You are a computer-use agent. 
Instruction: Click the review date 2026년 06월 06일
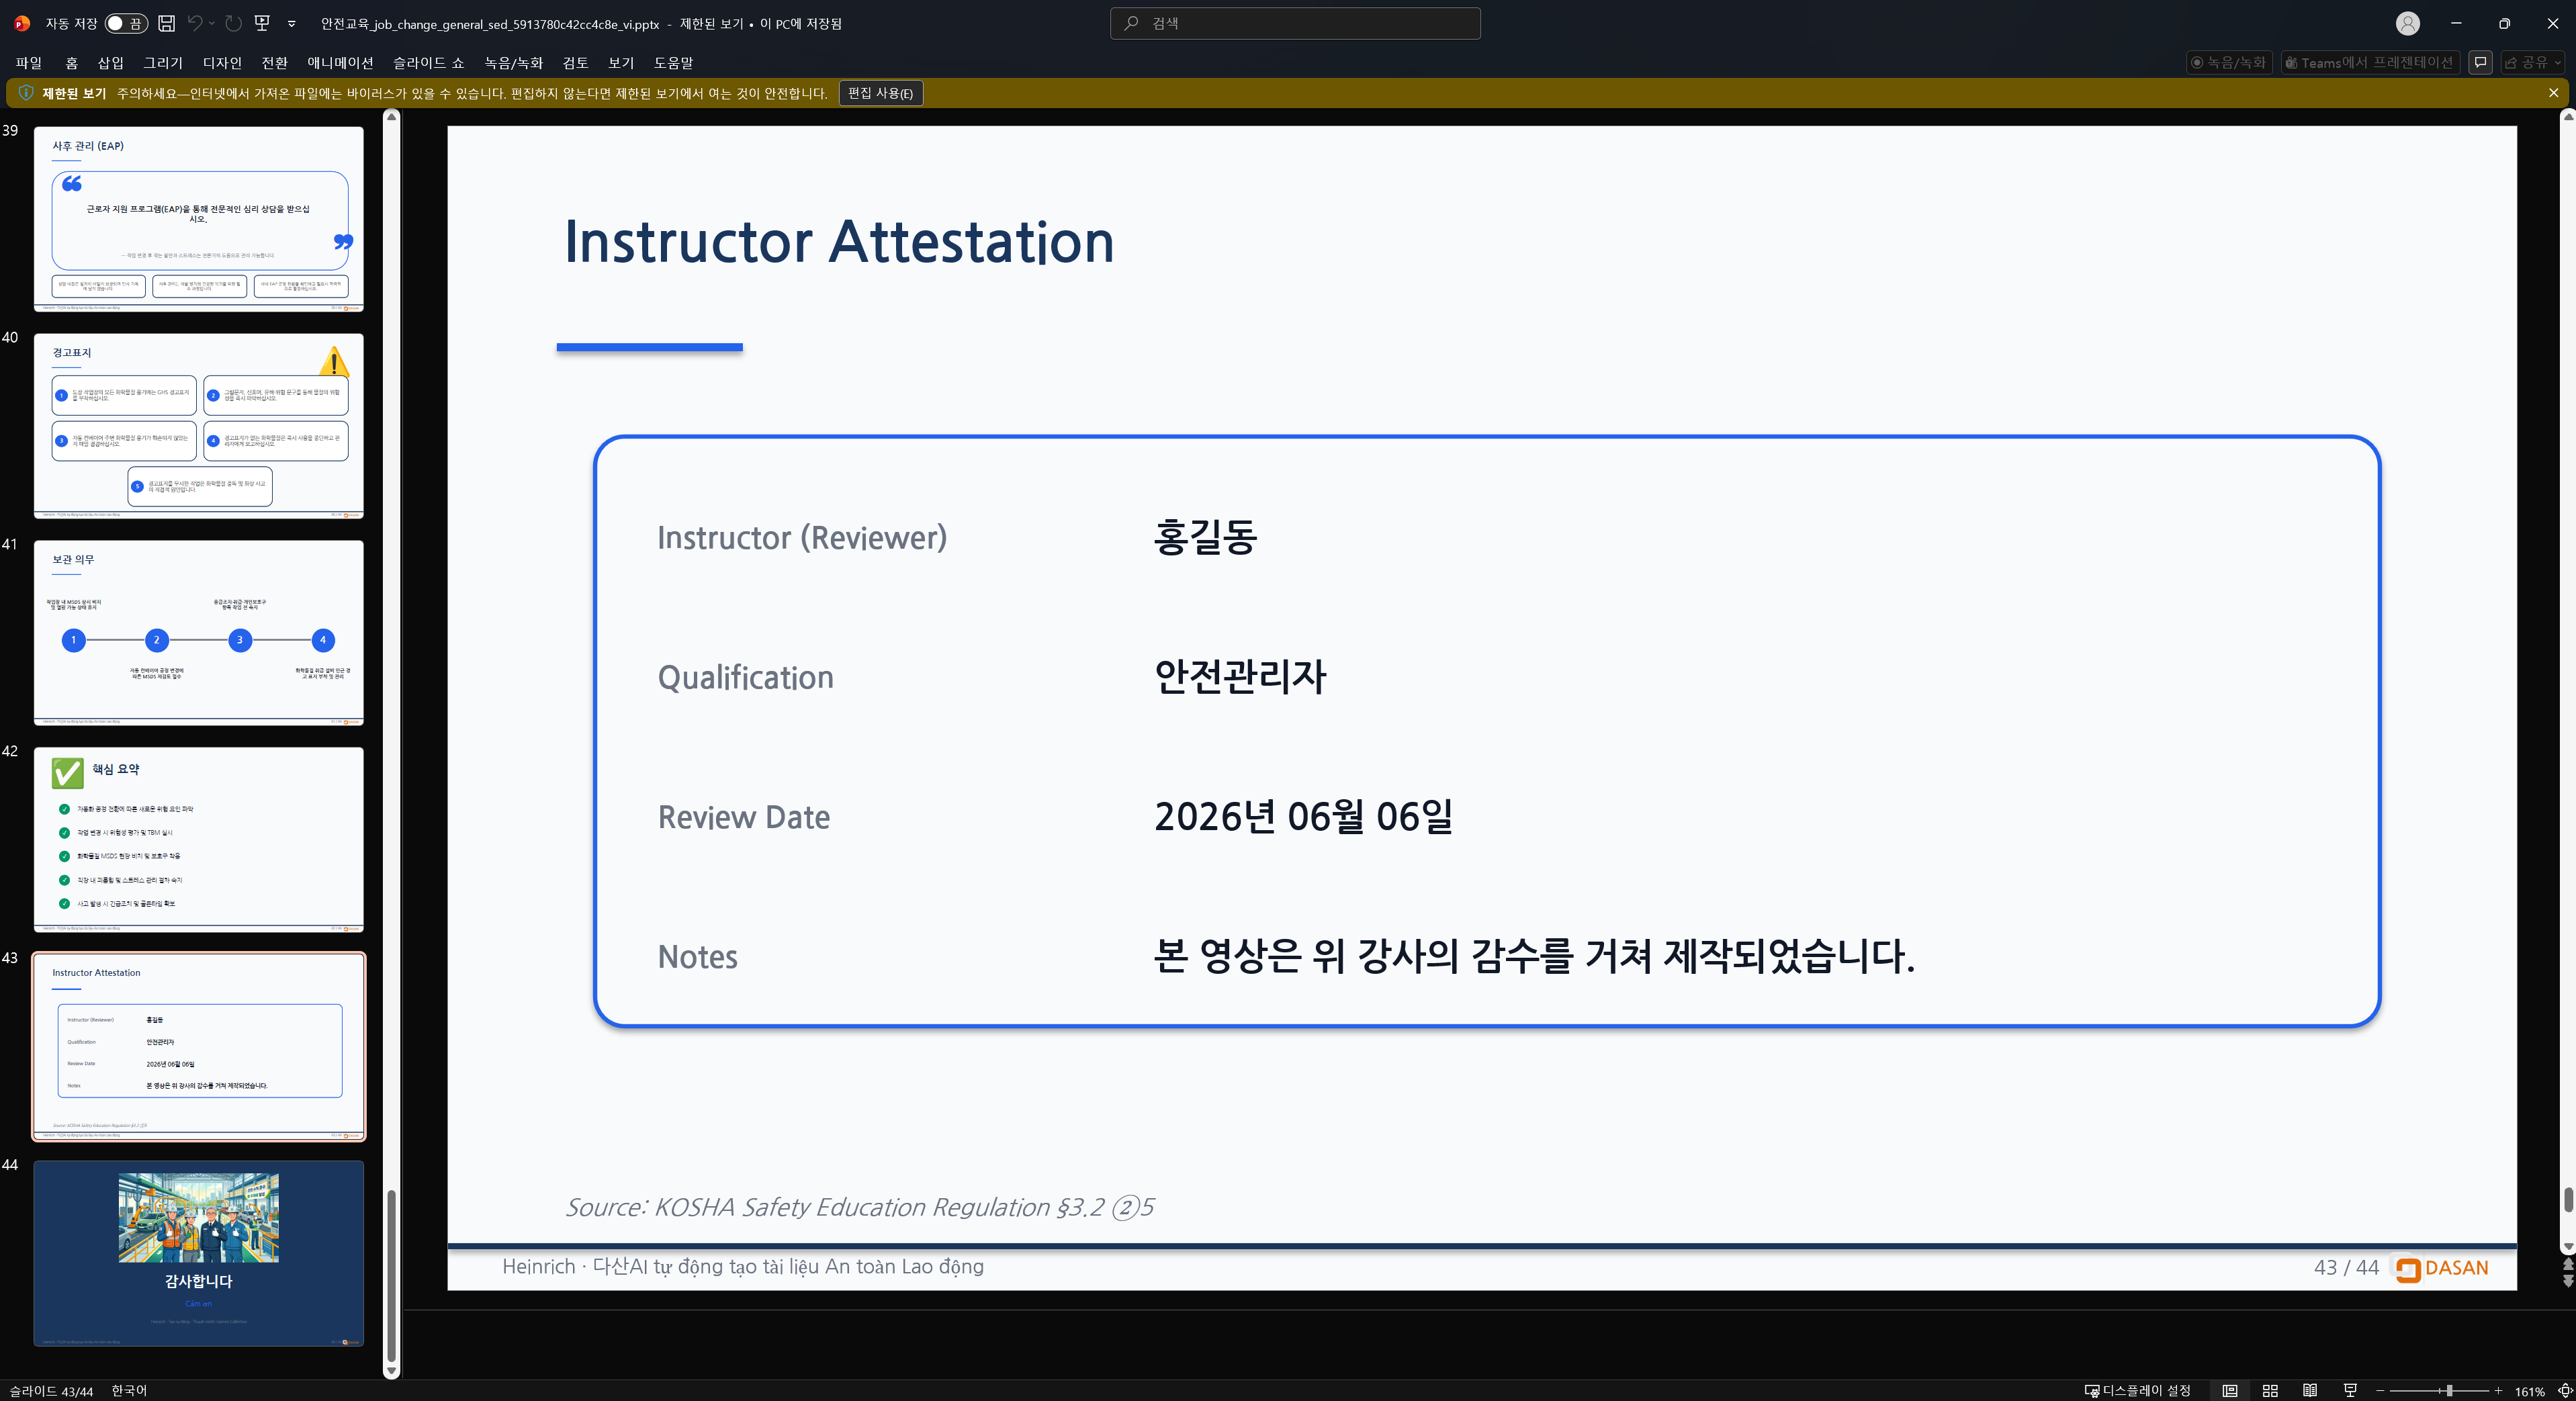[1303, 817]
